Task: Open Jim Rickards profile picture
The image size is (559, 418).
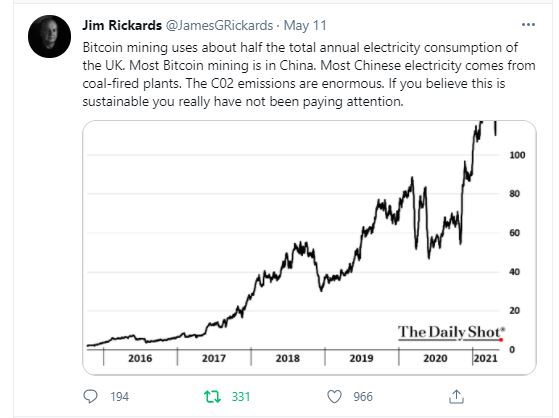Action: click(x=50, y=36)
